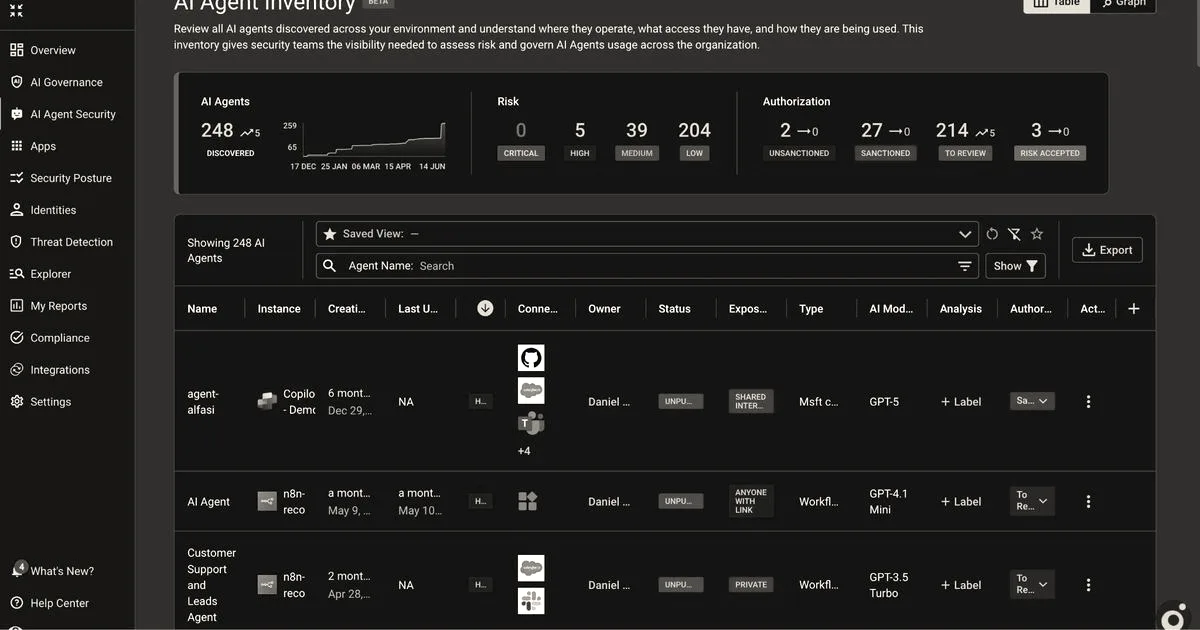Screen dimensions: 1200x630
Task: Open the Show filter button
Action: coord(1015,266)
